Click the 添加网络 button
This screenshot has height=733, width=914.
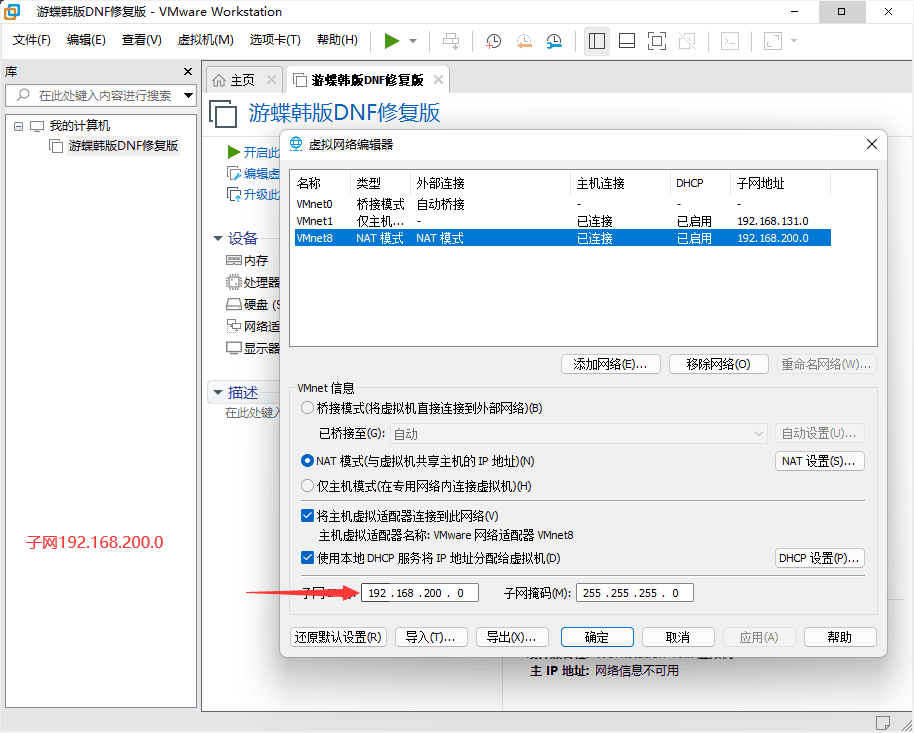pyautogui.click(x=610, y=364)
